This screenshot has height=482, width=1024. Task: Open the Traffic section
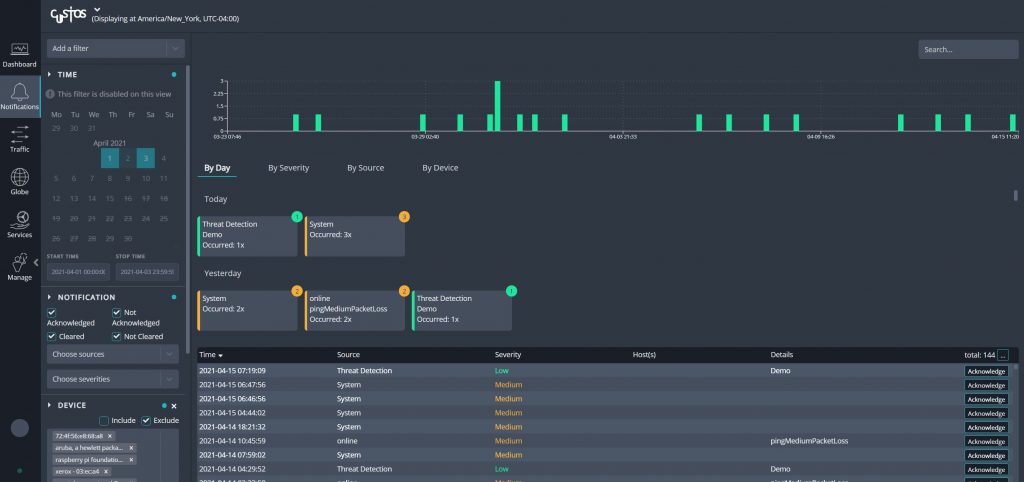[x=19, y=138]
